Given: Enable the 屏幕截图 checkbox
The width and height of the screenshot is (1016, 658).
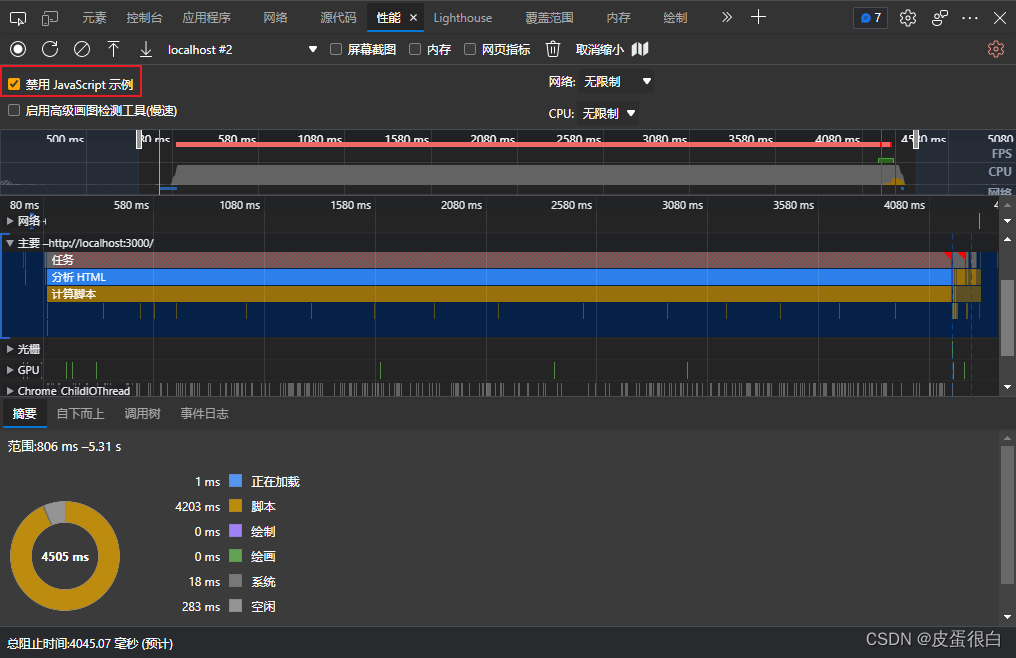Looking at the screenshot, I should coord(336,50).
